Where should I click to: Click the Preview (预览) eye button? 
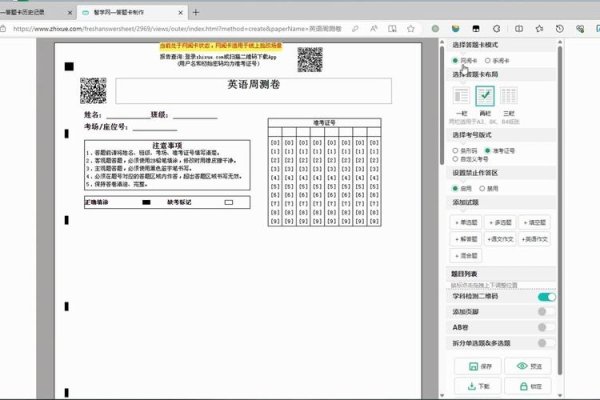tap(528, 366)
